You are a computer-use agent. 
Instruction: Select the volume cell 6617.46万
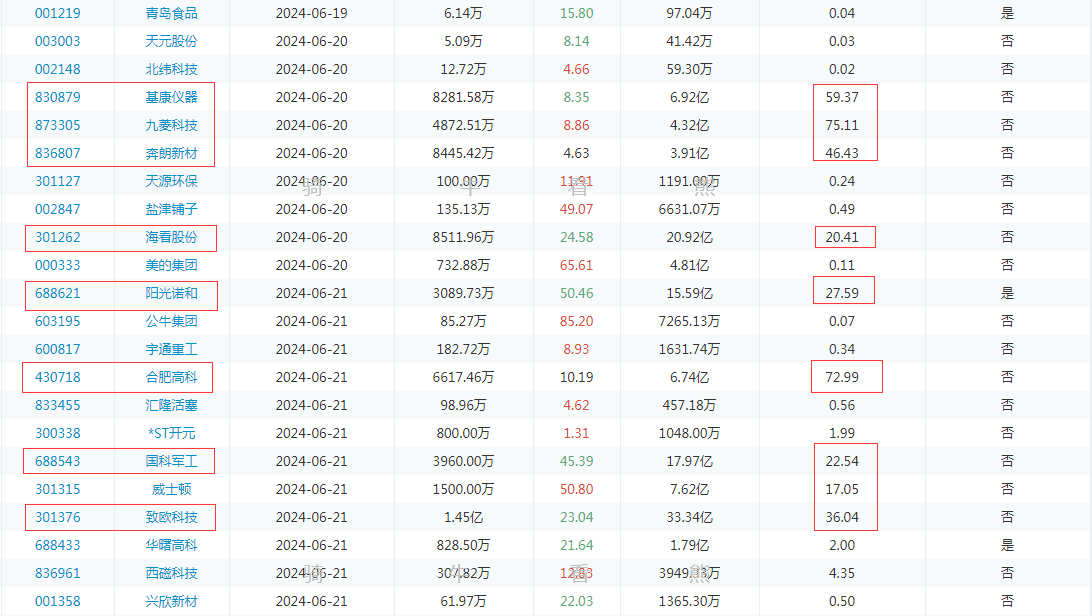pyautogui.click(x=463, y=377)
